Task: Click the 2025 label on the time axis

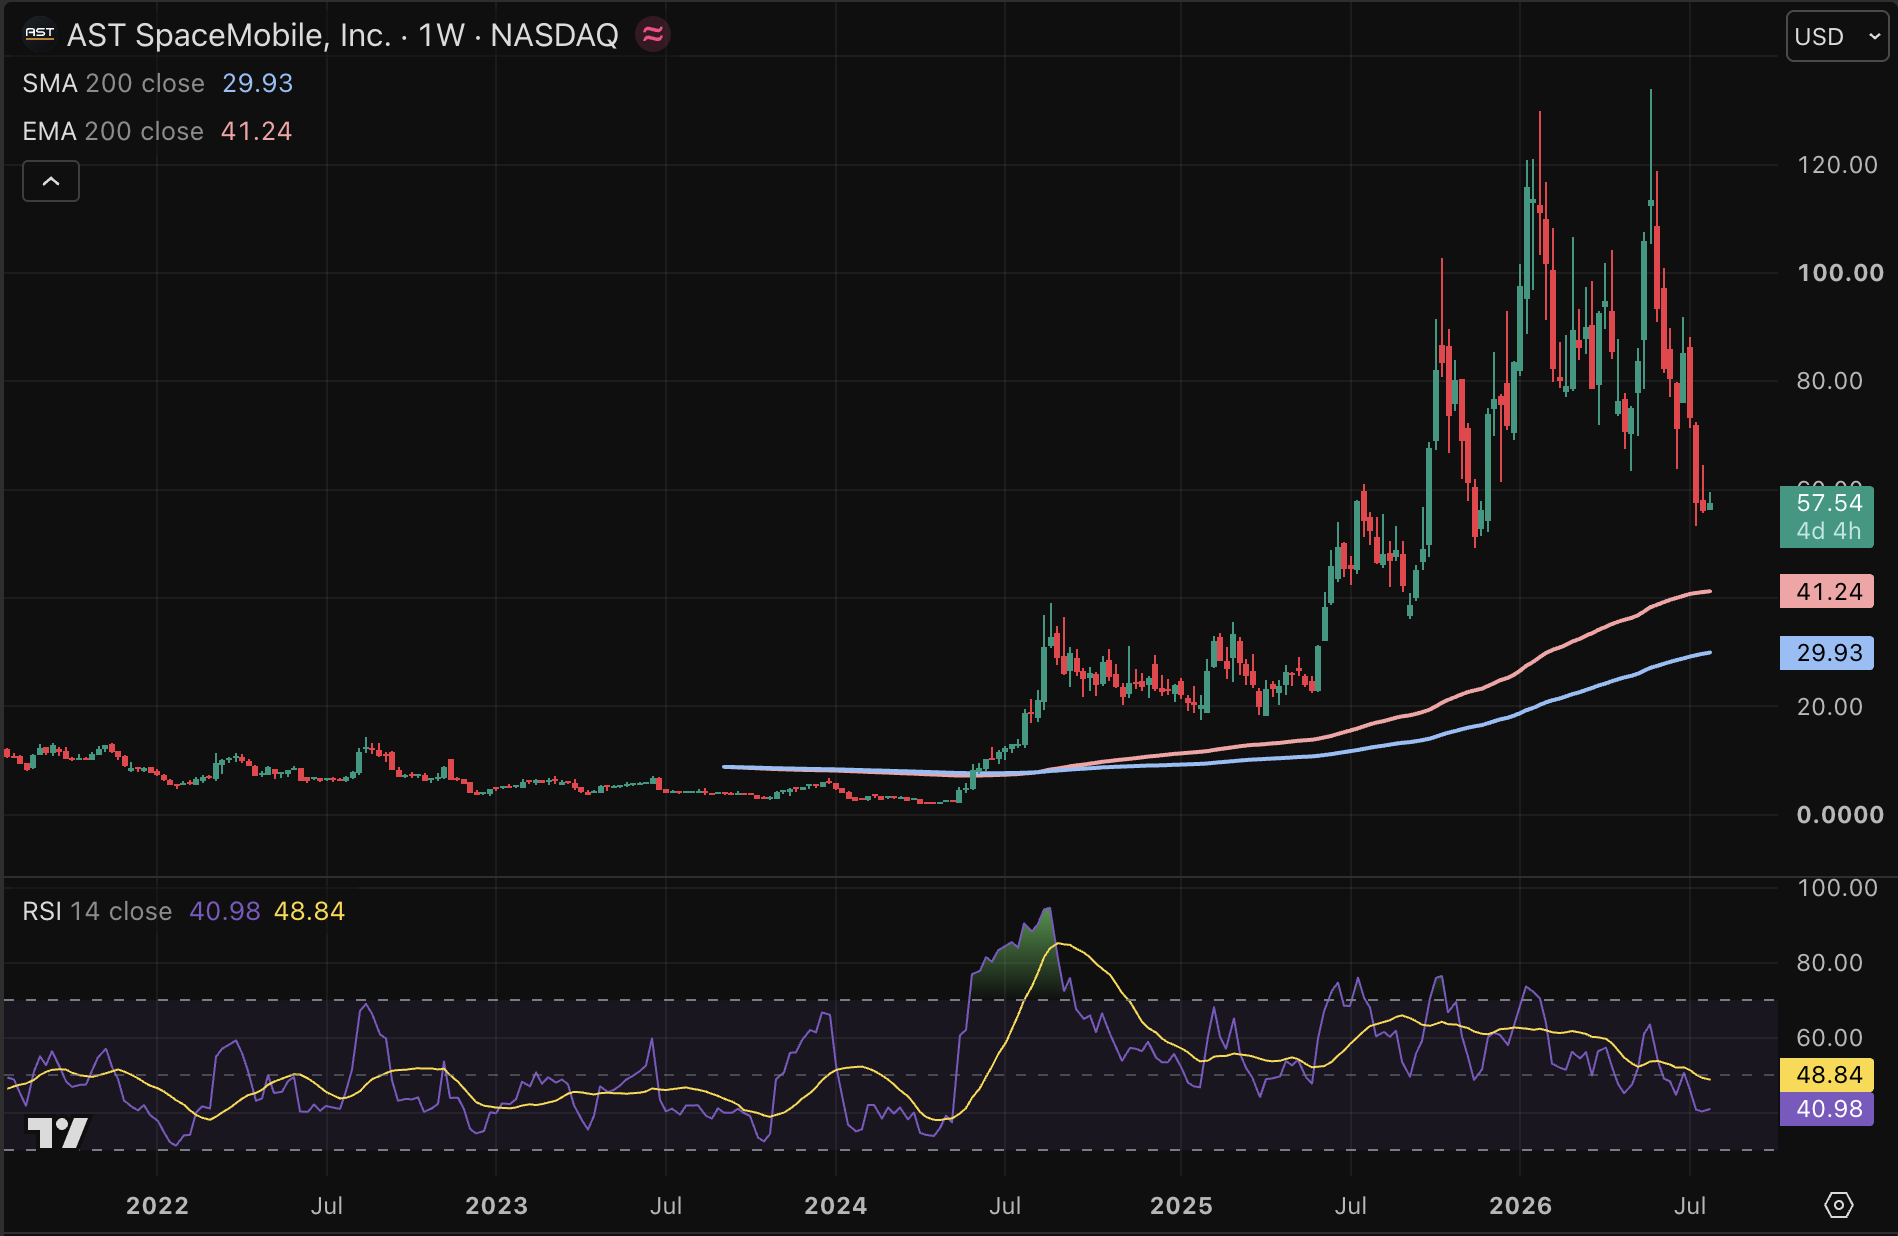Action: click(1182, 1205)
